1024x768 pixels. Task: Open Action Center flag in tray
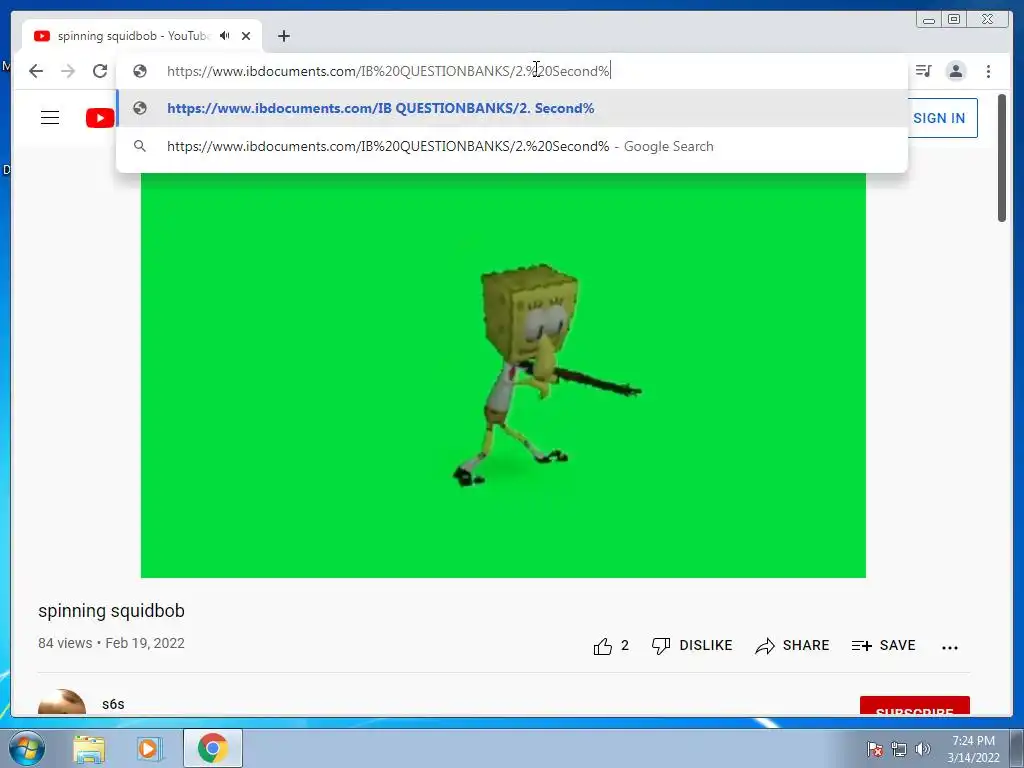tap(875, 749)
